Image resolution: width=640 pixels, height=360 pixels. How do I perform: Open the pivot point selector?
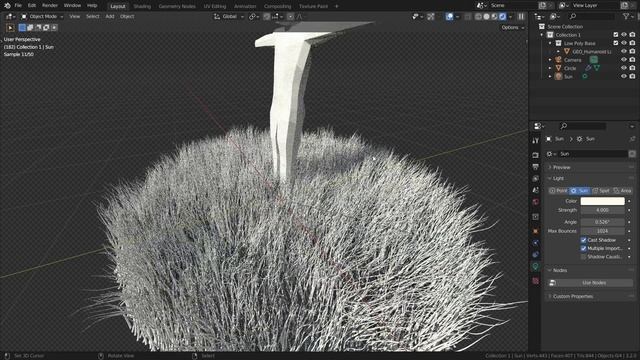[x=254, y=17]
